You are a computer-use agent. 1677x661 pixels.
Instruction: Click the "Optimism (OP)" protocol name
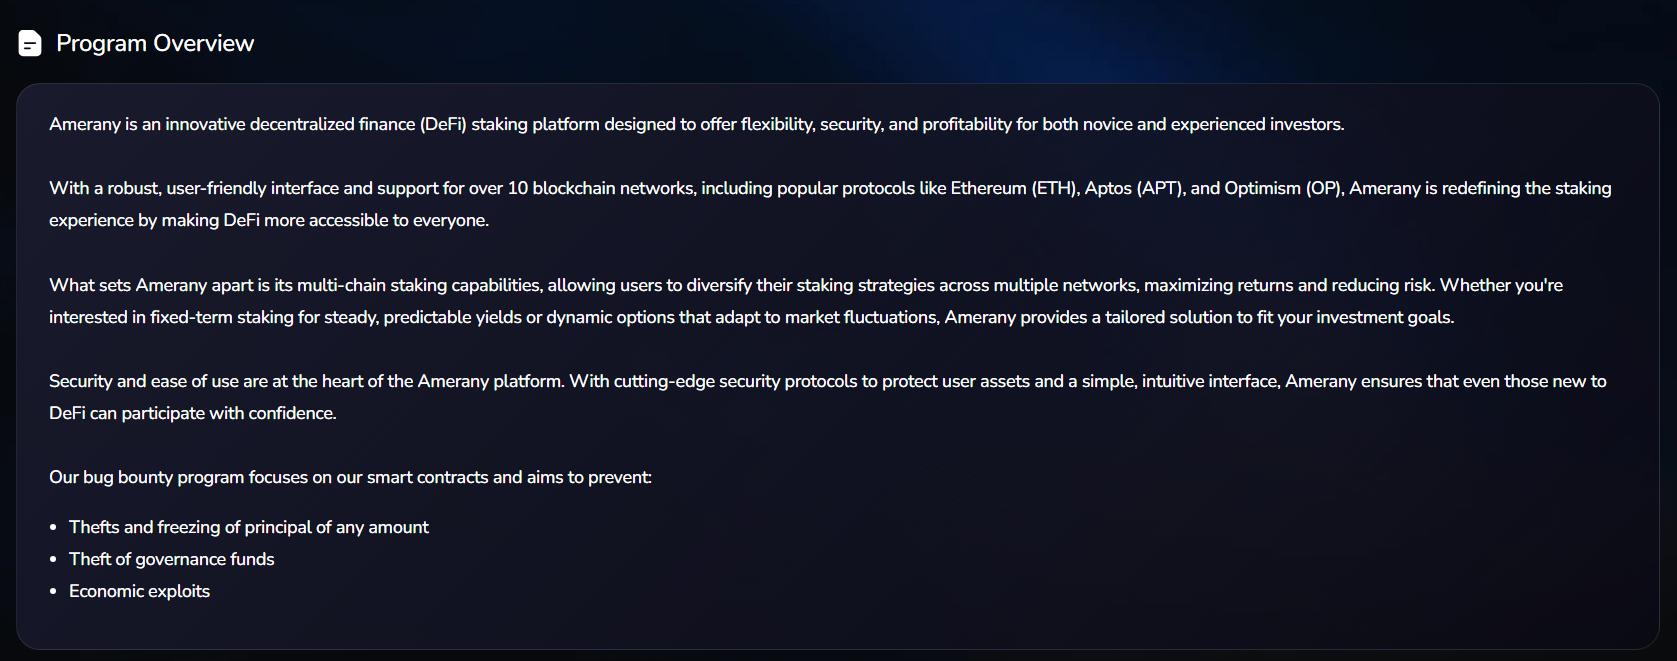(x=1265, y=188)
